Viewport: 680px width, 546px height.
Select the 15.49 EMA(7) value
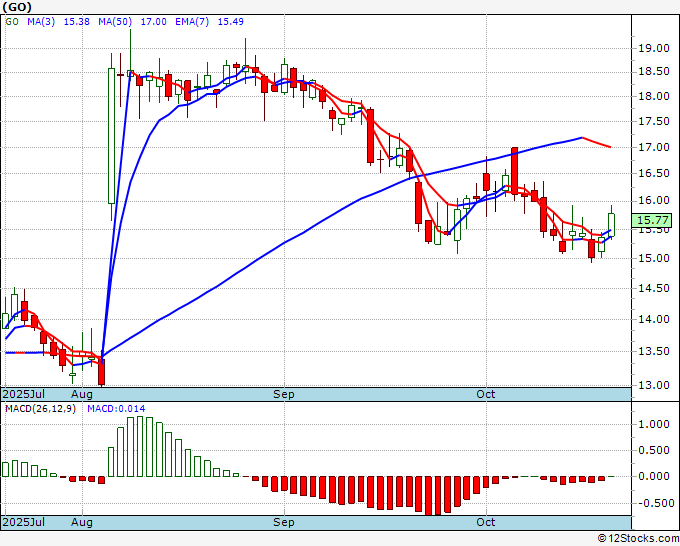(230, 22)
